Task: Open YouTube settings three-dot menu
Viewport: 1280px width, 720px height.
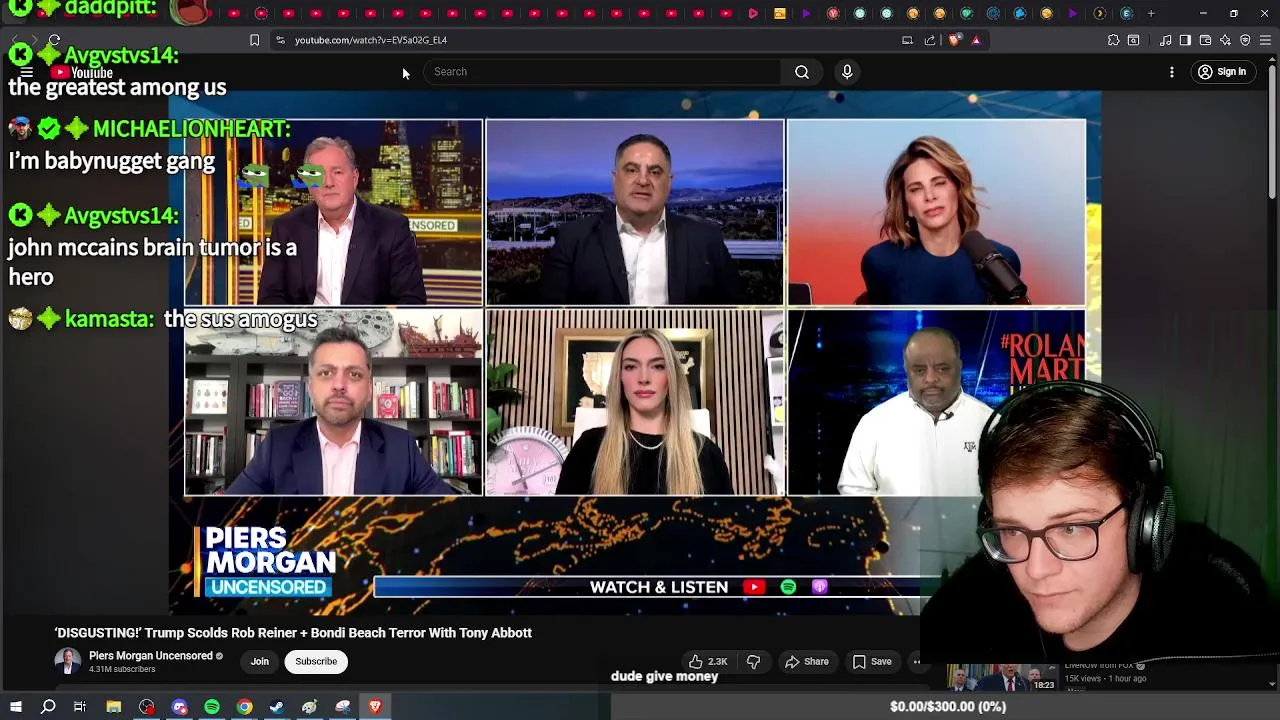Action: coord(1172,72)
